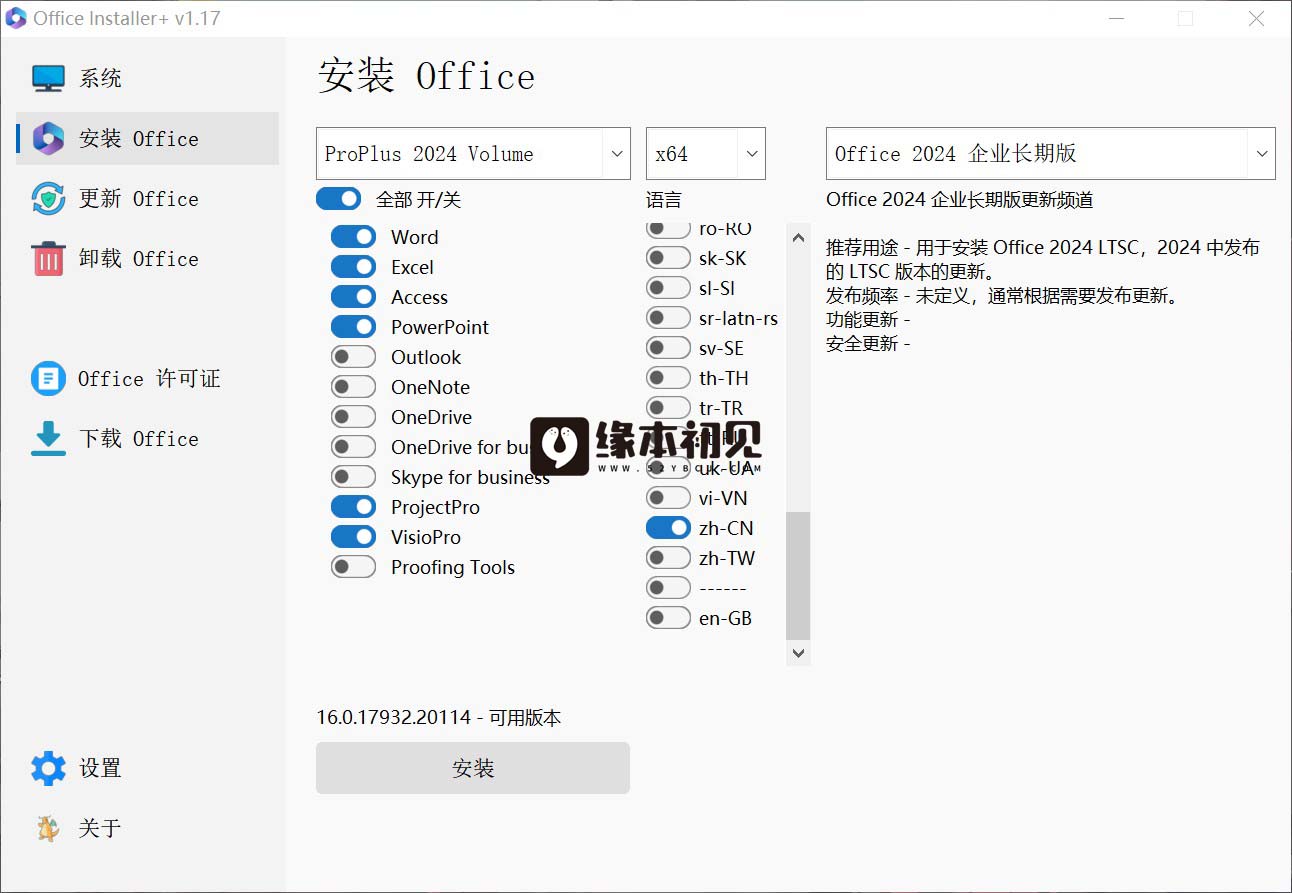The height and width of the screenshot is (893, 1292).
Task: Turn on sl-SI language toggle
Action: click(668, 288)
